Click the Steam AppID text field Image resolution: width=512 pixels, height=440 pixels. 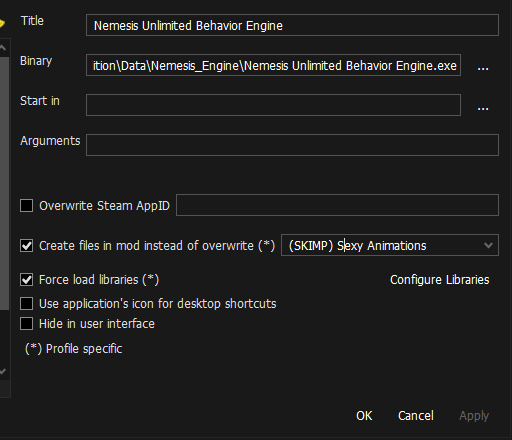click(x=337, y=205)
